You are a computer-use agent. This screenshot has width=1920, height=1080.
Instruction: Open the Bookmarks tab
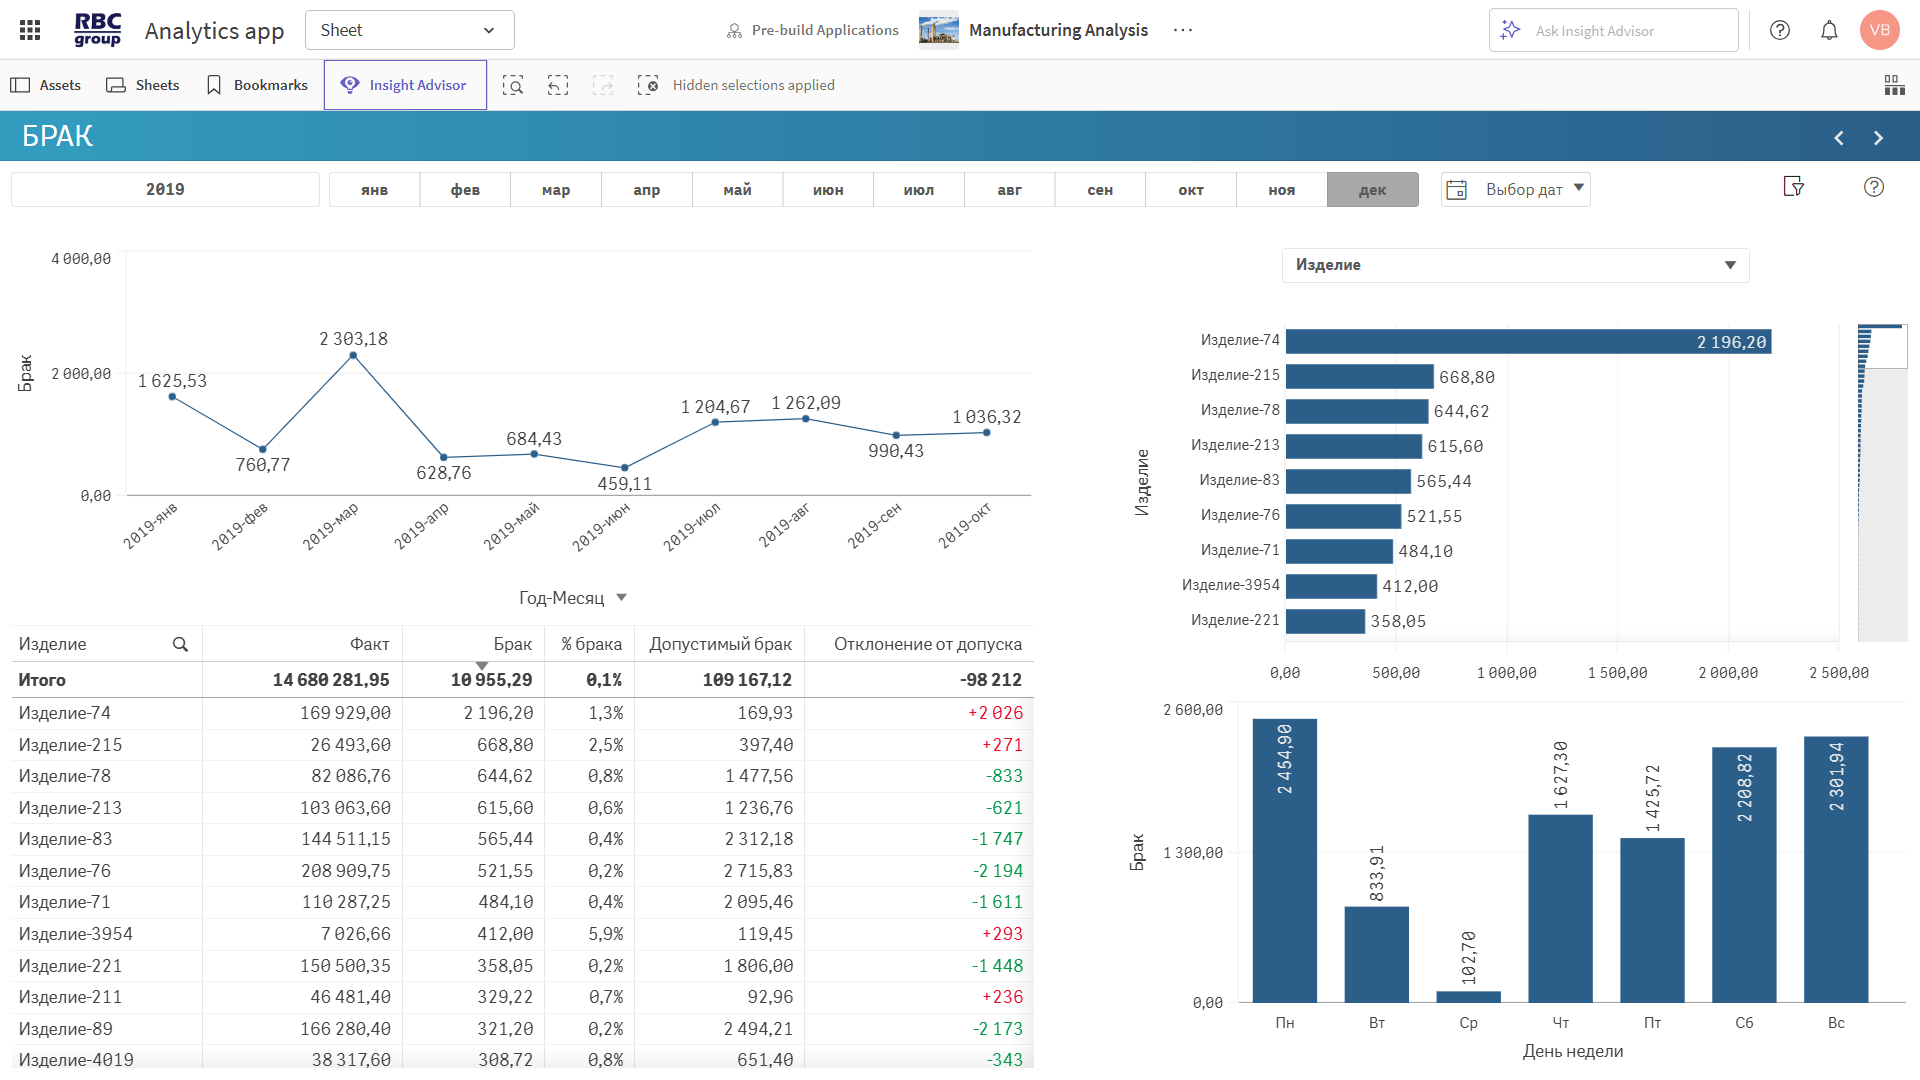[x=256, y=85]
